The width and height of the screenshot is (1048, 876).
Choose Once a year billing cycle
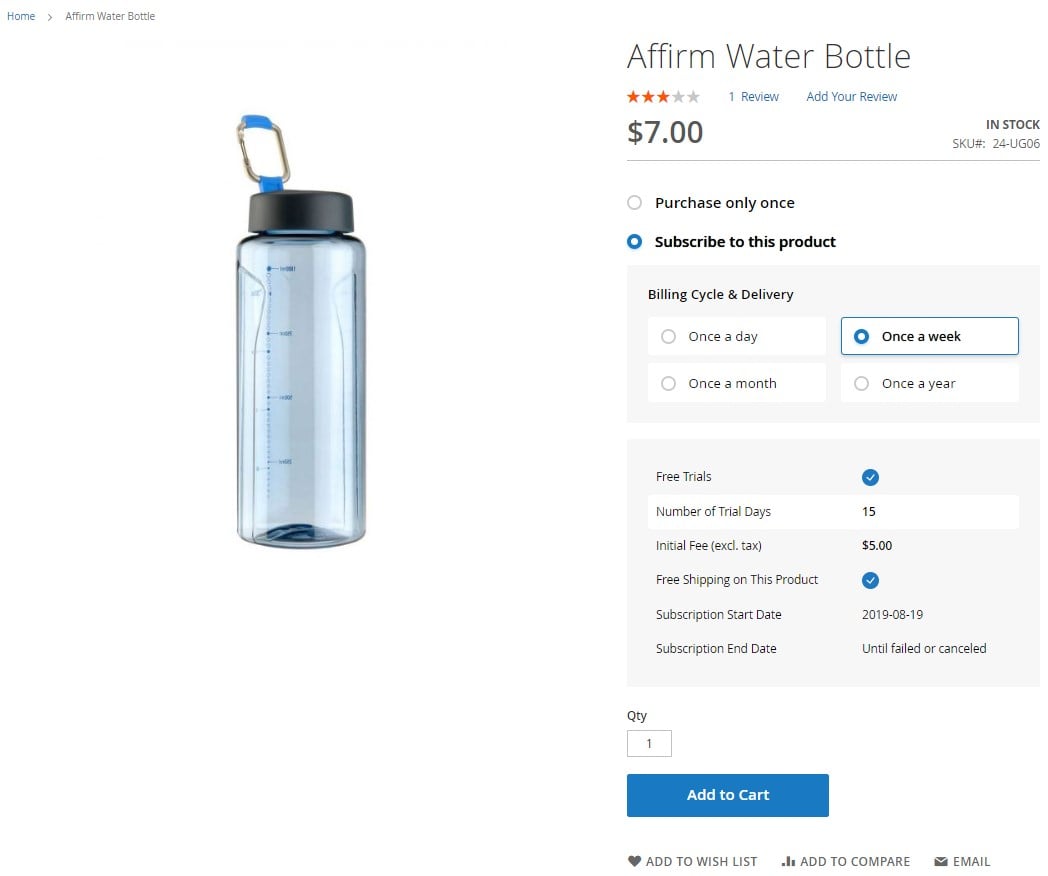pos(929,384)
